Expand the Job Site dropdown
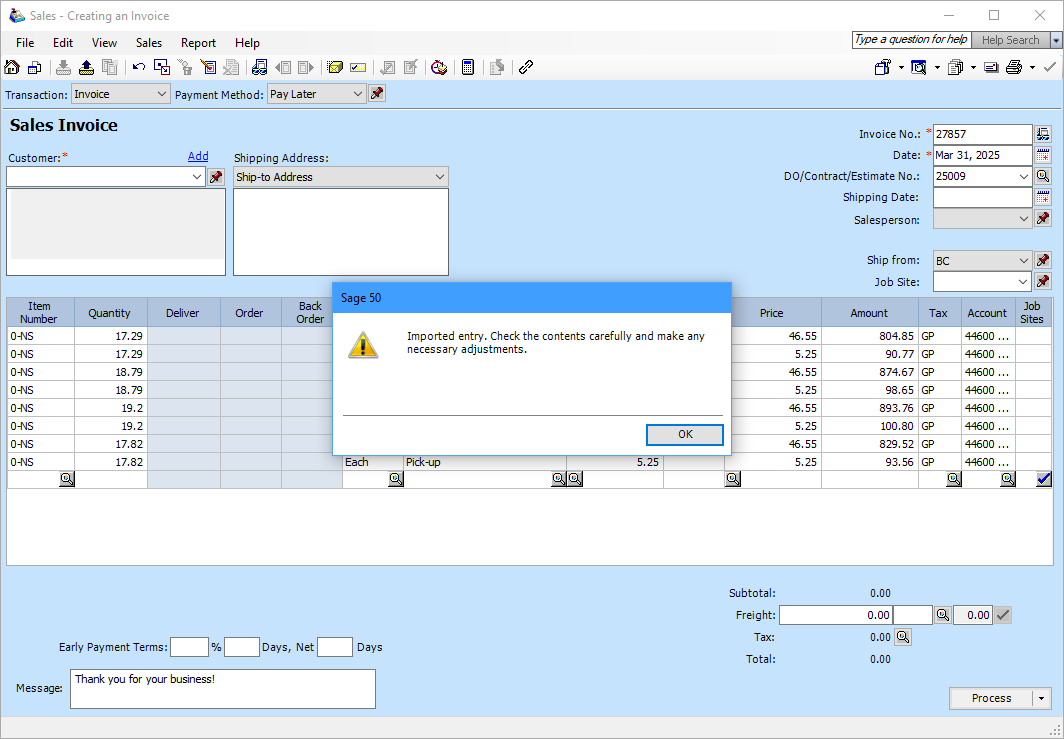 (x=1023, y=282)
